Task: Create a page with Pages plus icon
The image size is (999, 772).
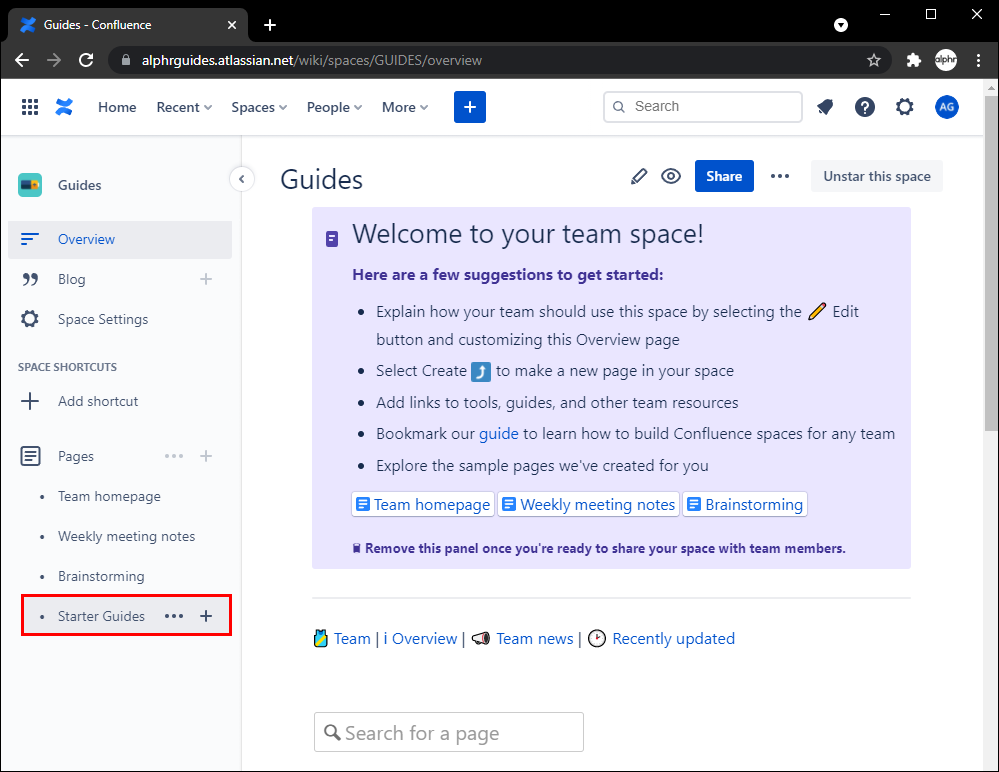Action: pos(206,456)
